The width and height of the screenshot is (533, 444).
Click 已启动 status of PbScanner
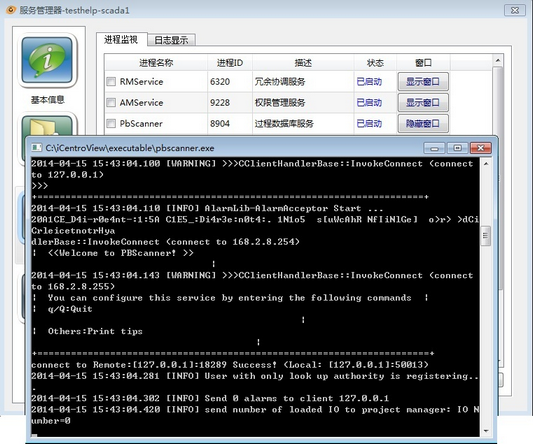(x=369, y=123)
